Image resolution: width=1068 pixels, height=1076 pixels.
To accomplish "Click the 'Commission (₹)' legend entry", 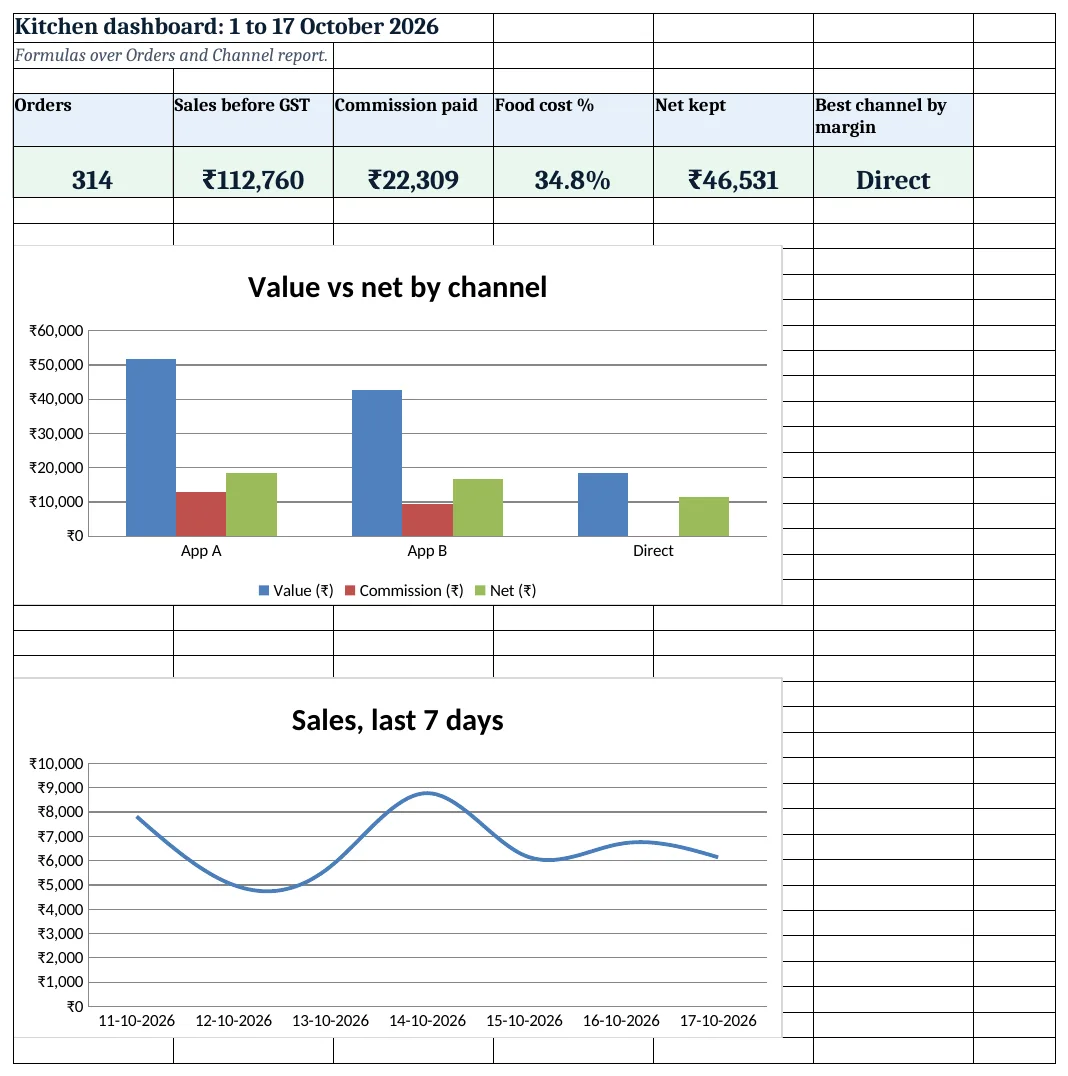I will pos(404,591).
